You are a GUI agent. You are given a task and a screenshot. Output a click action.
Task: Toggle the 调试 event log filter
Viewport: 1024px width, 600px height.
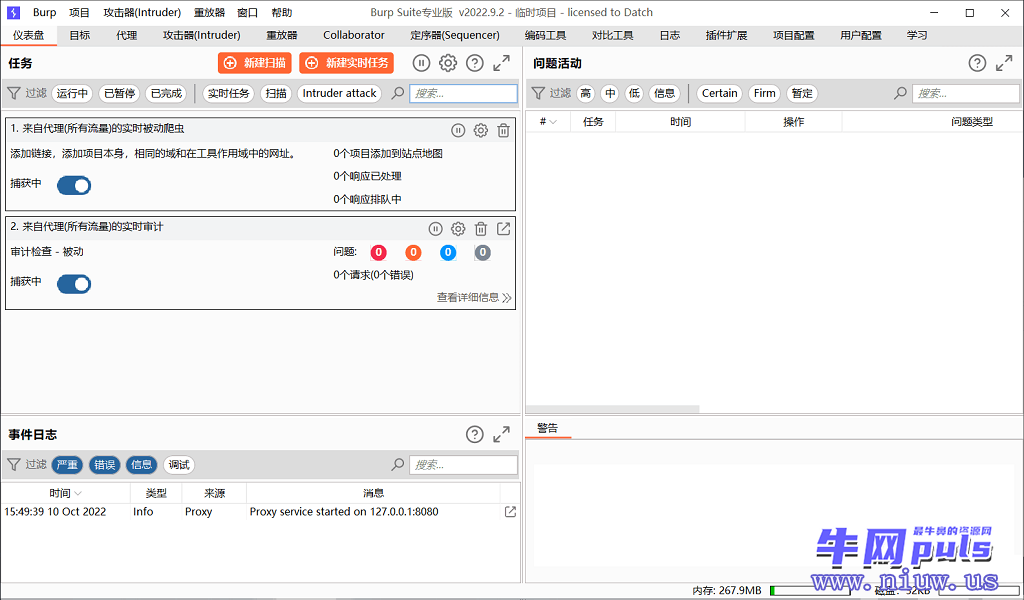[x=179, y=464]
